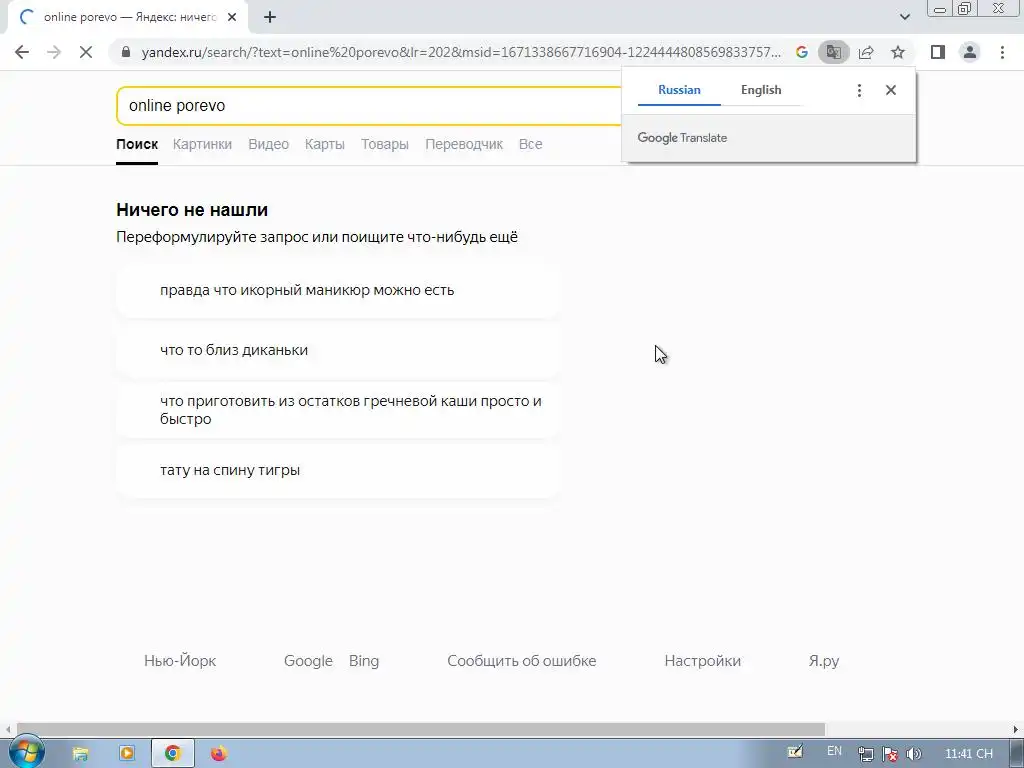Click the pen input tray icon
This screenshot has width=1024, height=768.
click(x=795, y=752)
